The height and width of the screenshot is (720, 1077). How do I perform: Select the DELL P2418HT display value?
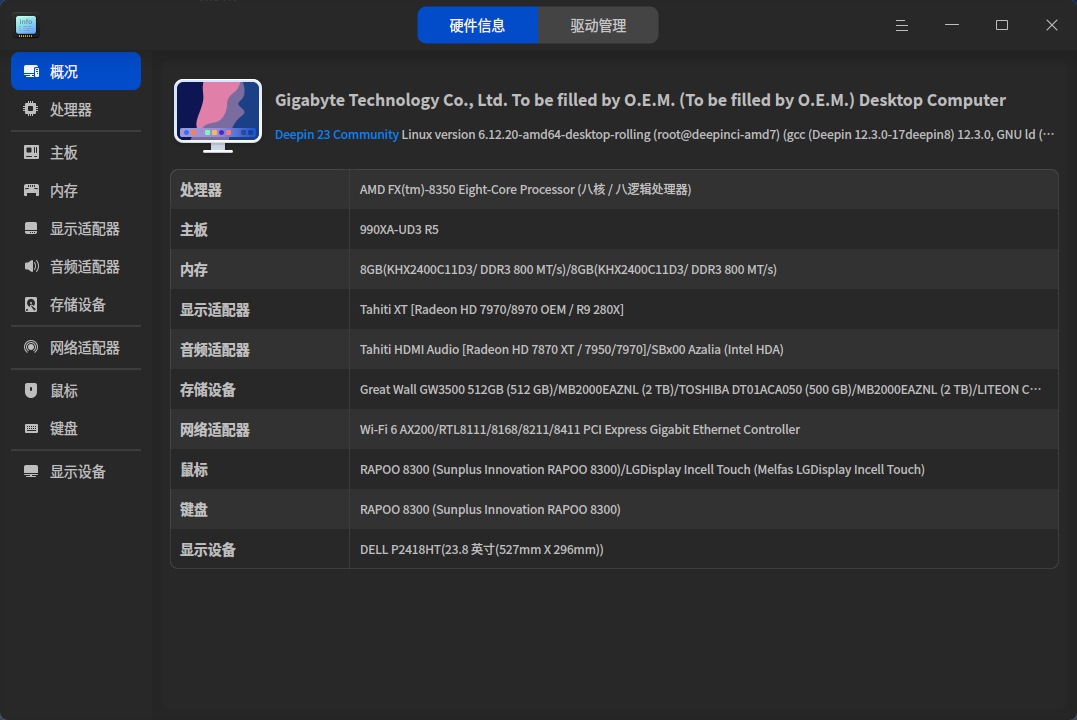481,550
